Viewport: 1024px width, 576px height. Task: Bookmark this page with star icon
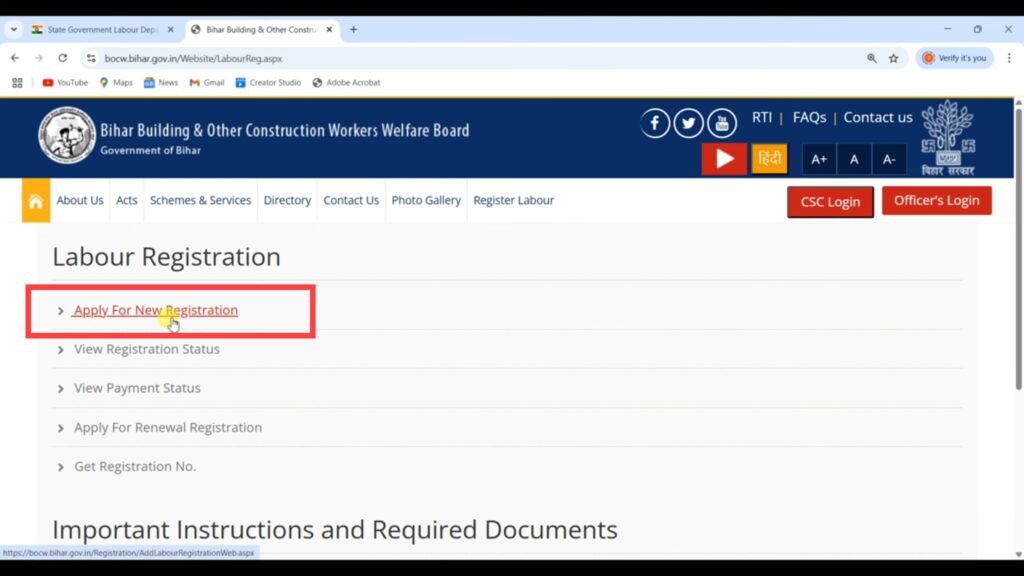[893, 58]
